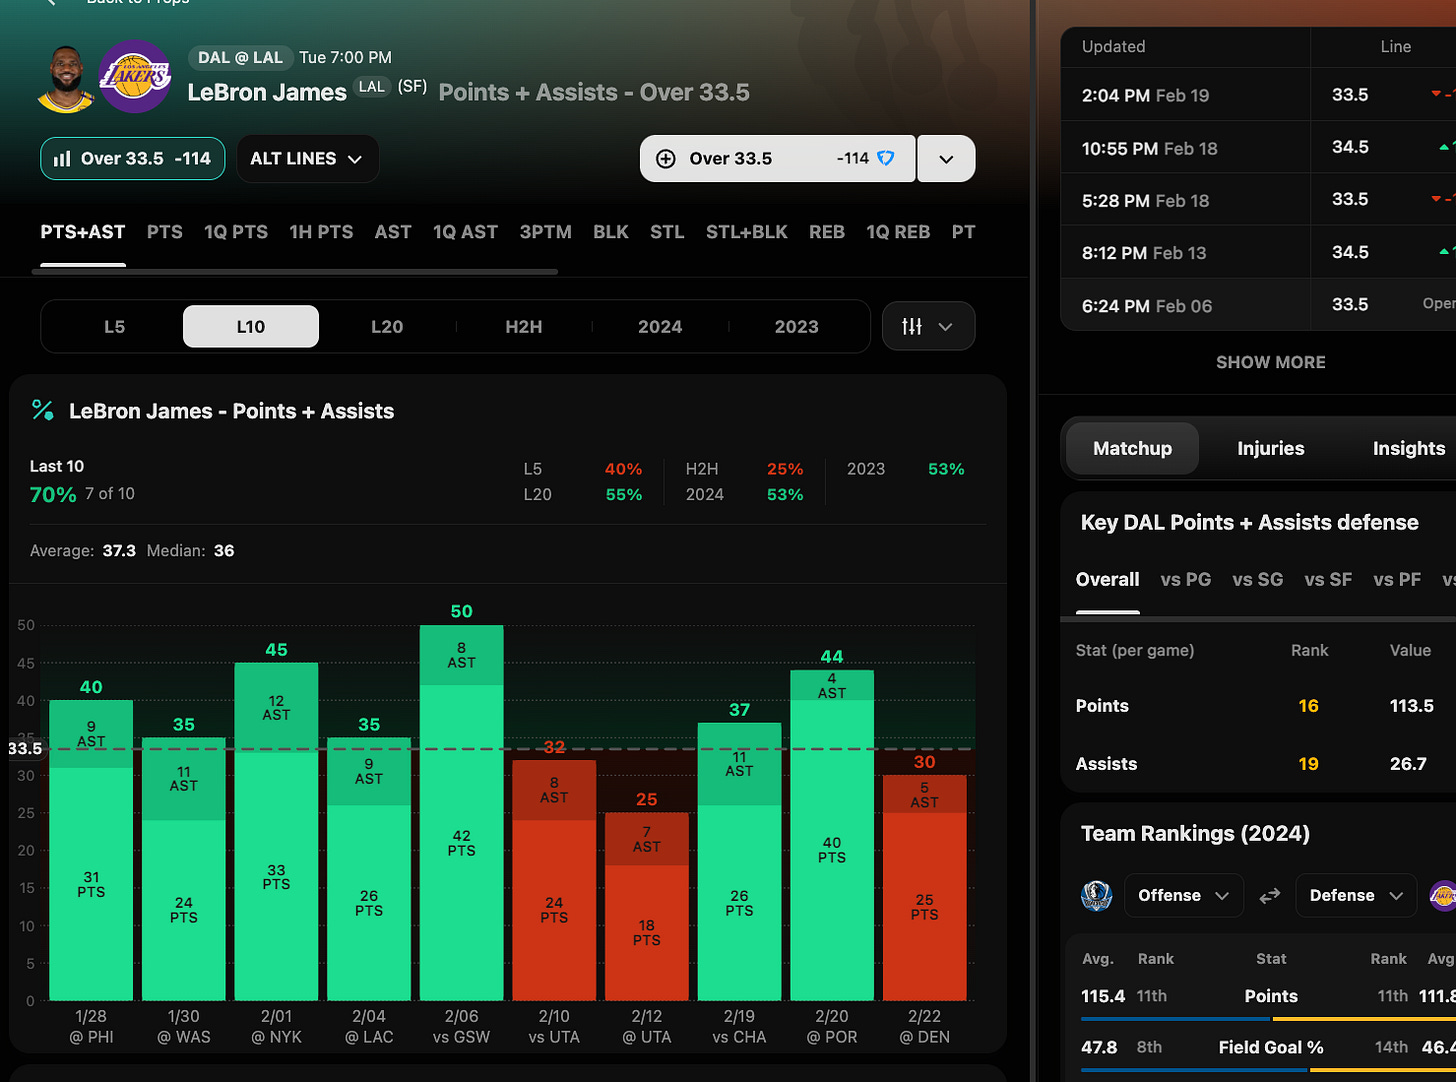Select the vs PF defense filter
This screenshot has height=1082, width=1456.
point(1397,580)
